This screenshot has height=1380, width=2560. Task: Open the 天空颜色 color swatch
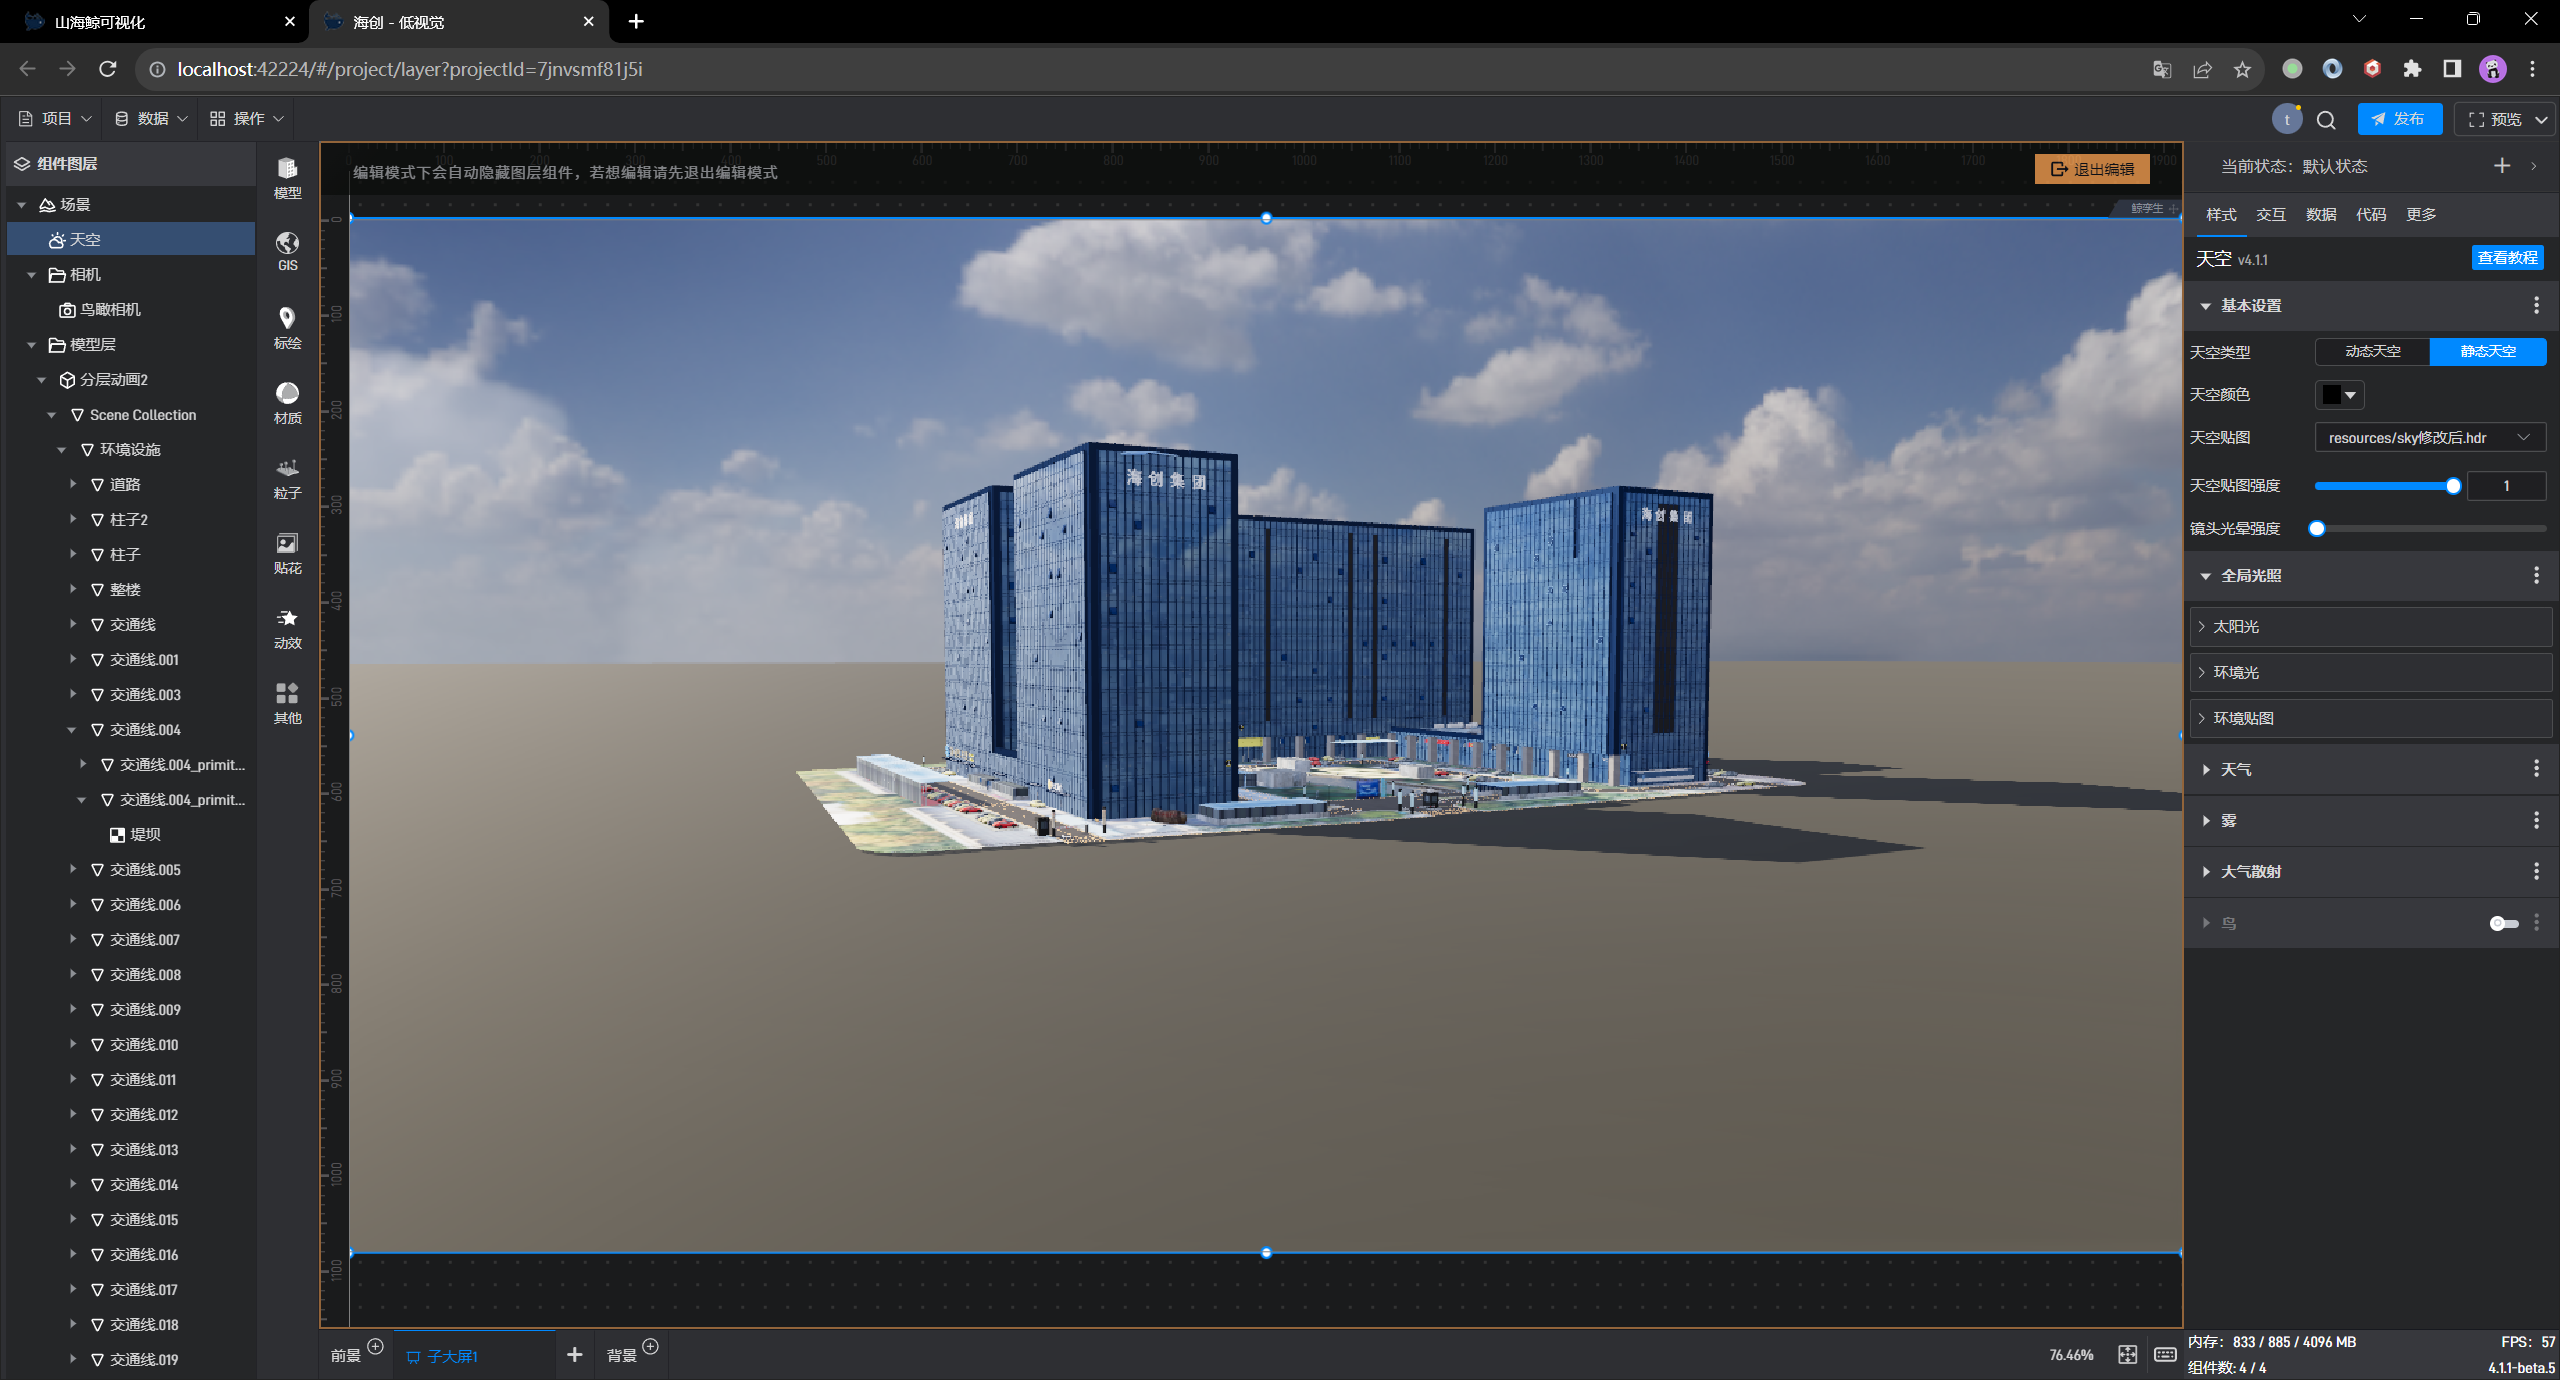pyautogui.click(x=2338, y=394)
